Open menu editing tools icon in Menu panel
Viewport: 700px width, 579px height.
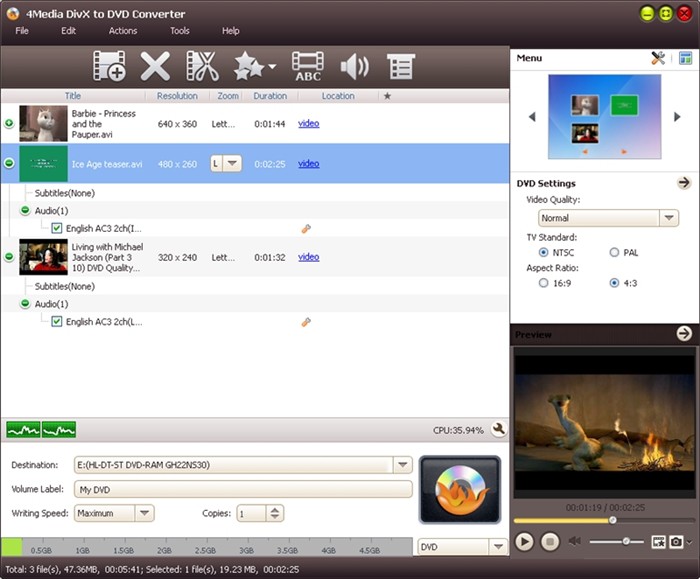[x=658, y=58]
